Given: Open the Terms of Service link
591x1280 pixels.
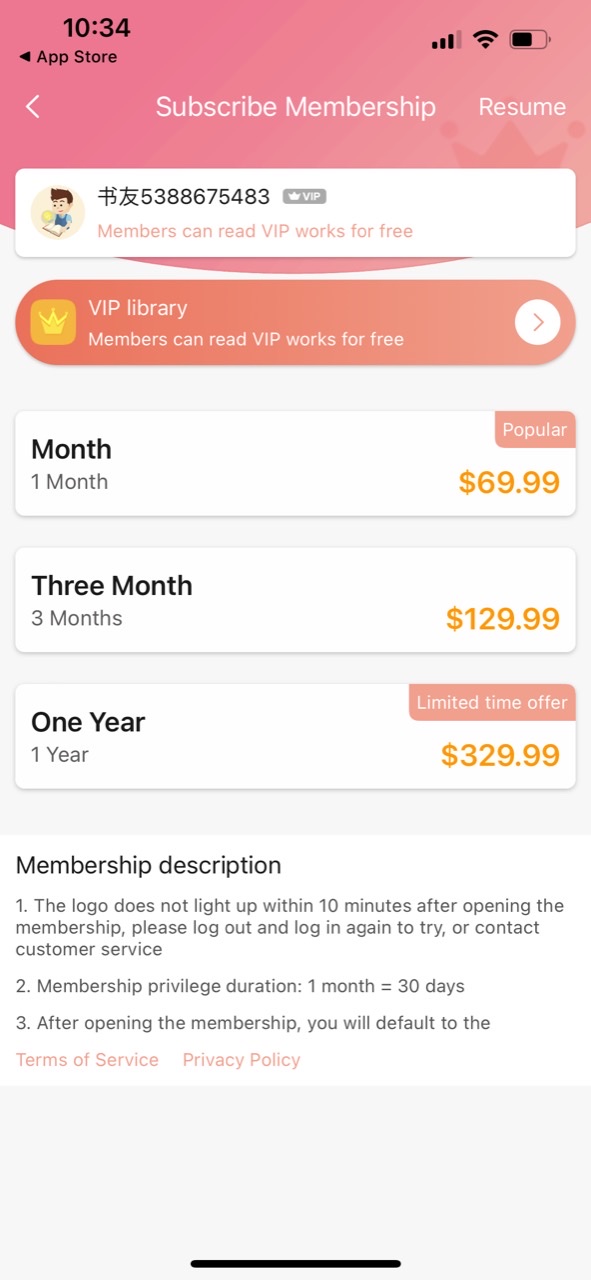Looking at the screenshot, I should click(x=87, y=1060).
